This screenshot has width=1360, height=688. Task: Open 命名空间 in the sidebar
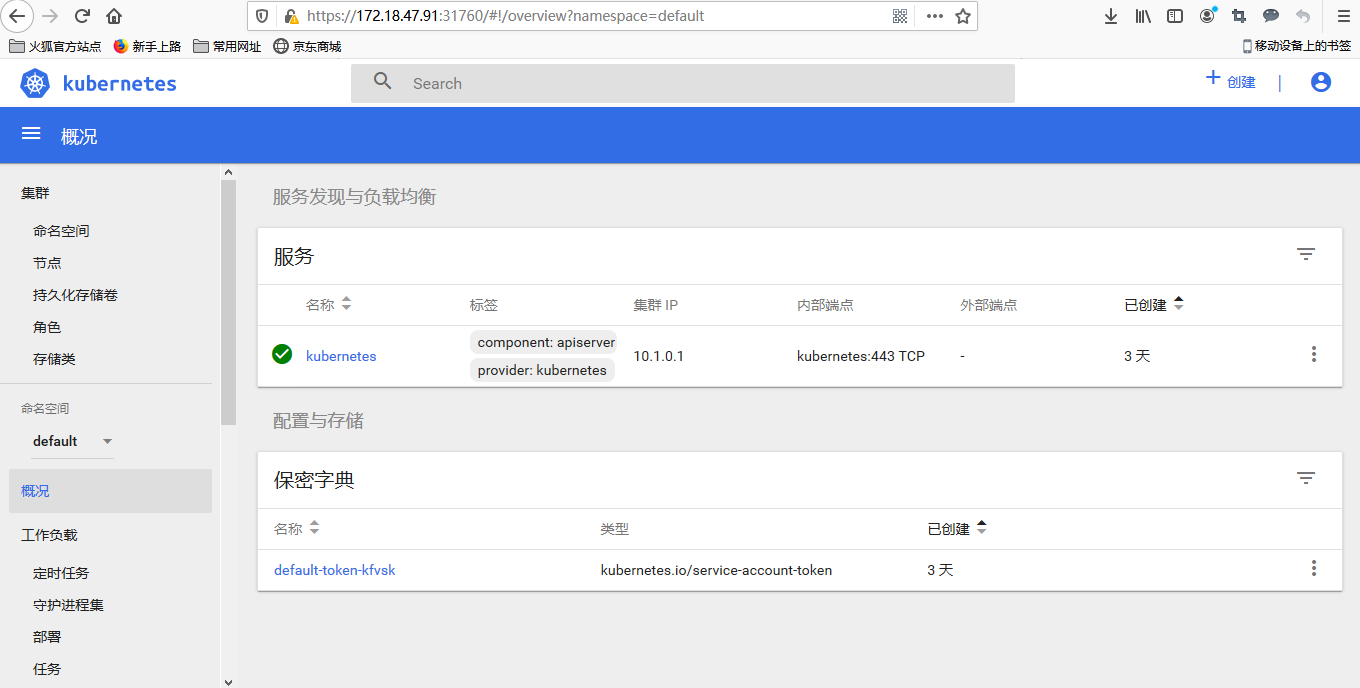pos(61,231)
